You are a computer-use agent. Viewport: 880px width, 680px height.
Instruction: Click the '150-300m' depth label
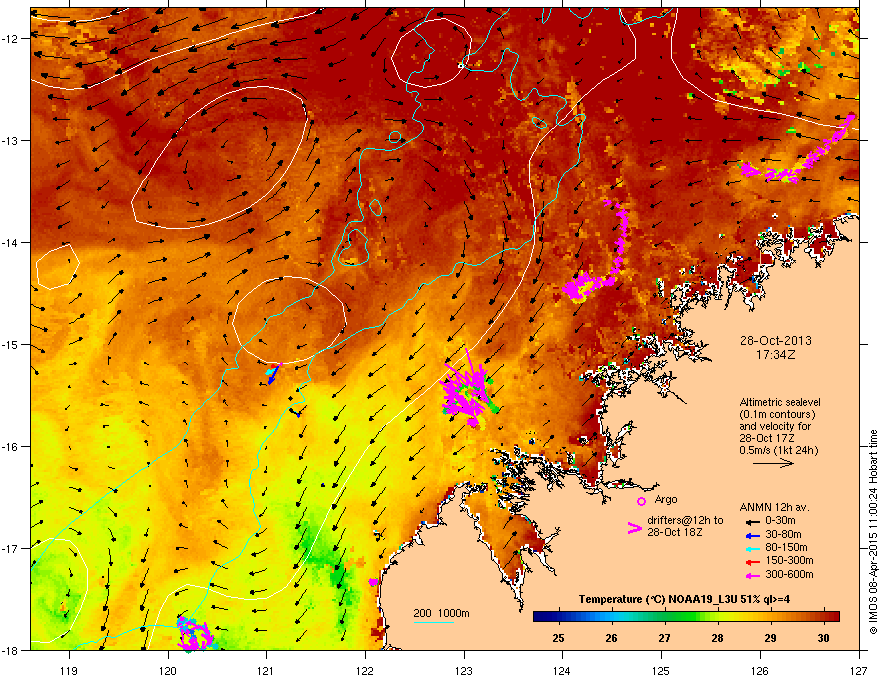click(789, 560)
